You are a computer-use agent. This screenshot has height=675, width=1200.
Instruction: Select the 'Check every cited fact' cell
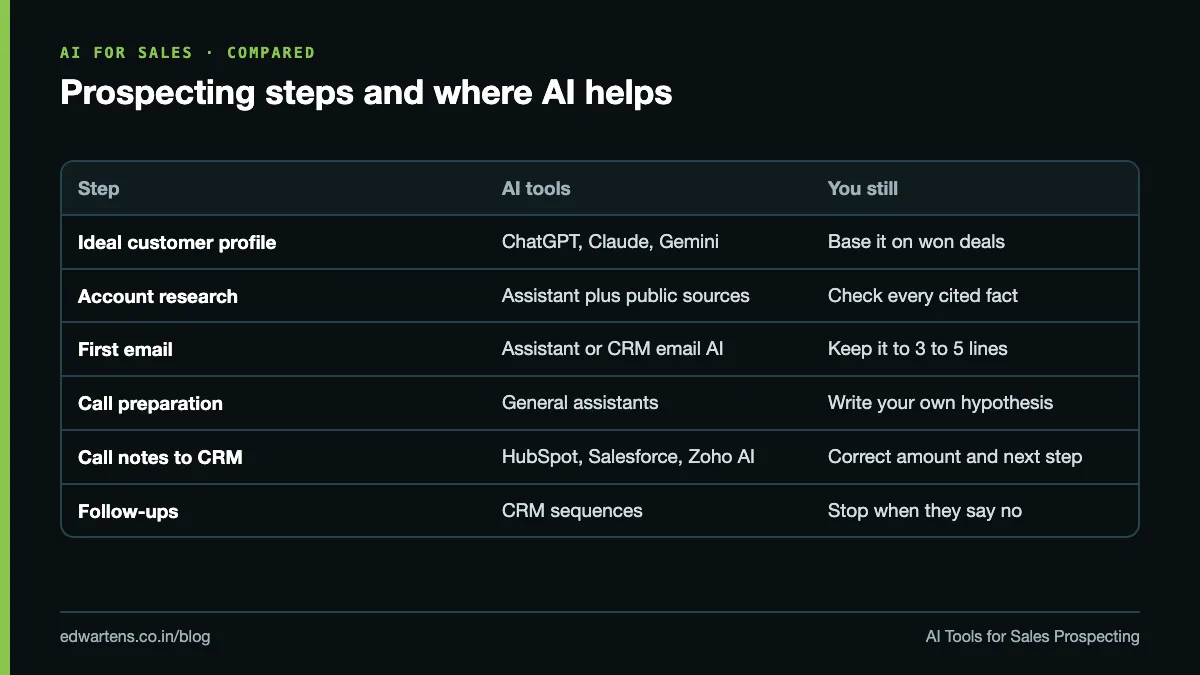point(923,296)
